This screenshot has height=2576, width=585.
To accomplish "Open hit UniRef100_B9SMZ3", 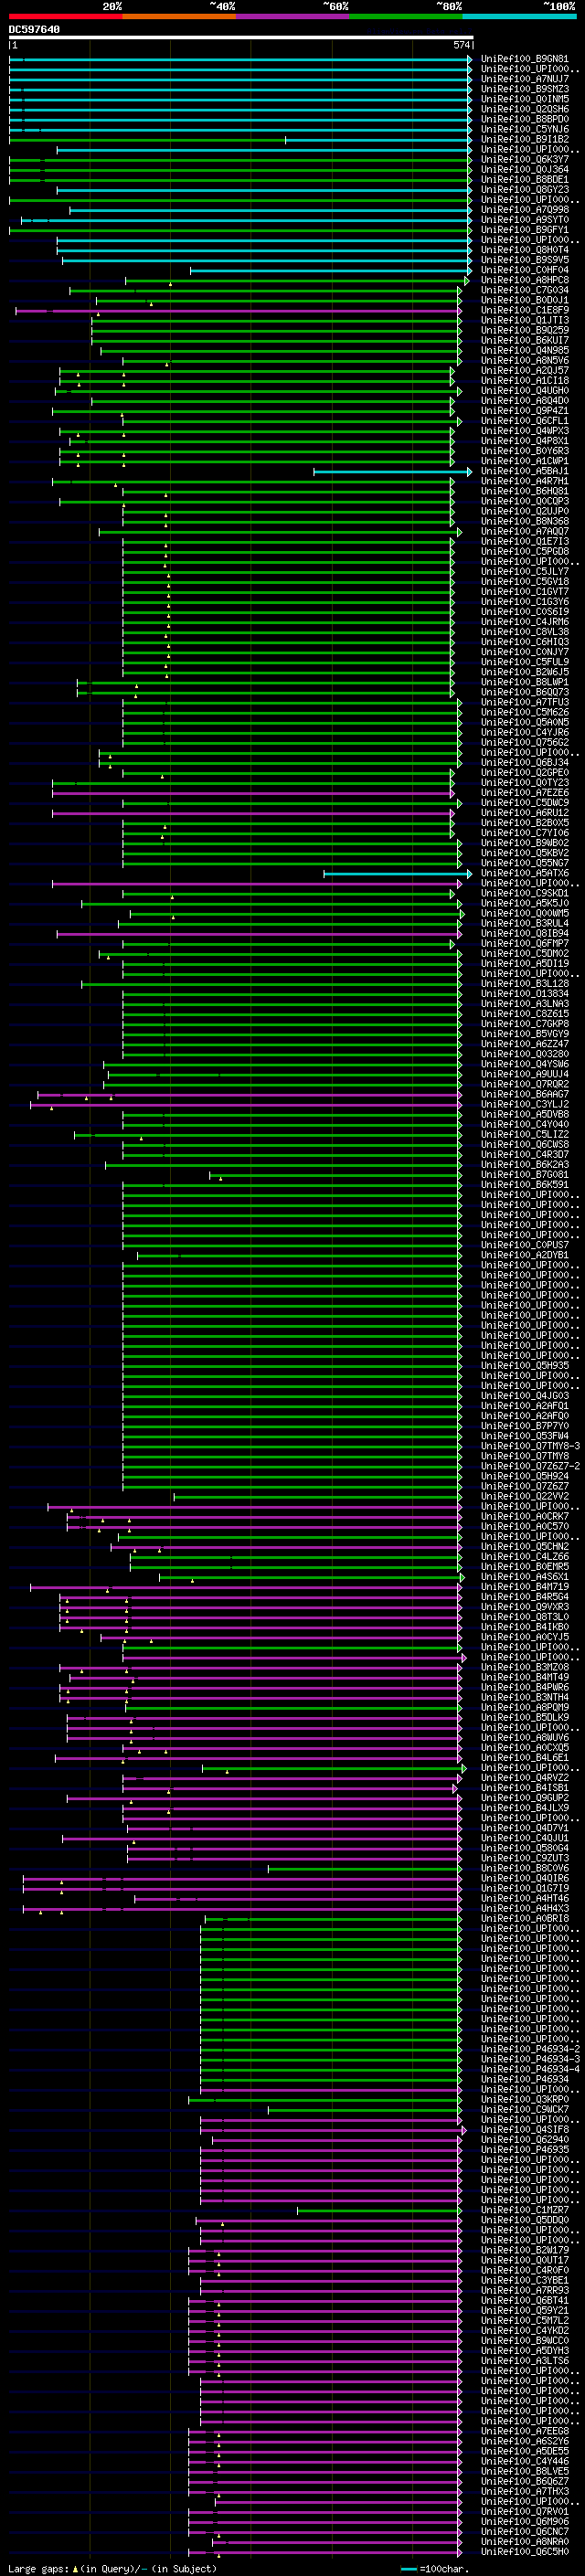I will [525, 89].
